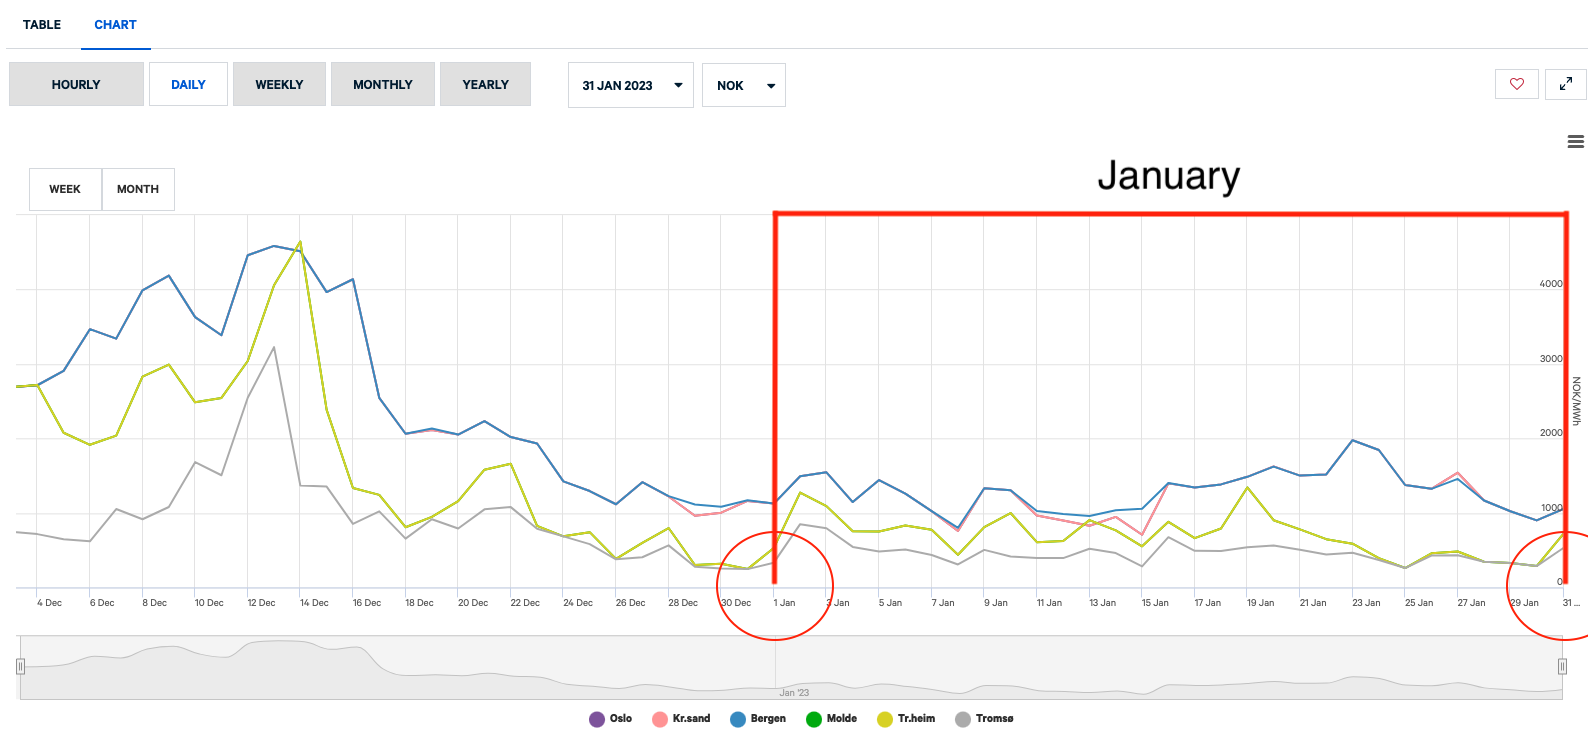
Task: Click the yellow Tr.heim legend dot
Action: pos(885,719)
